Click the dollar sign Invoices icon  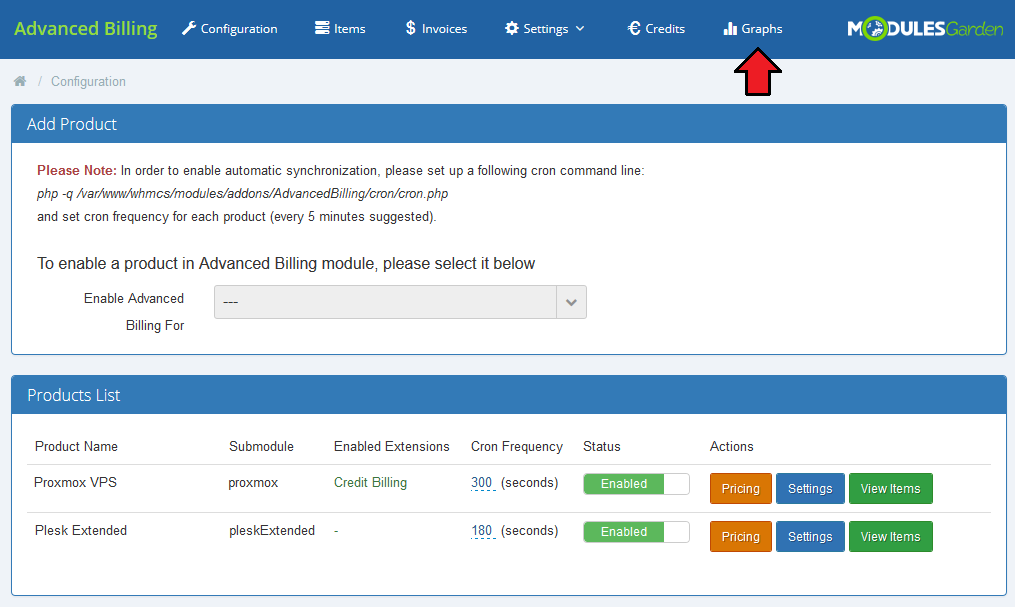(410, 28)
